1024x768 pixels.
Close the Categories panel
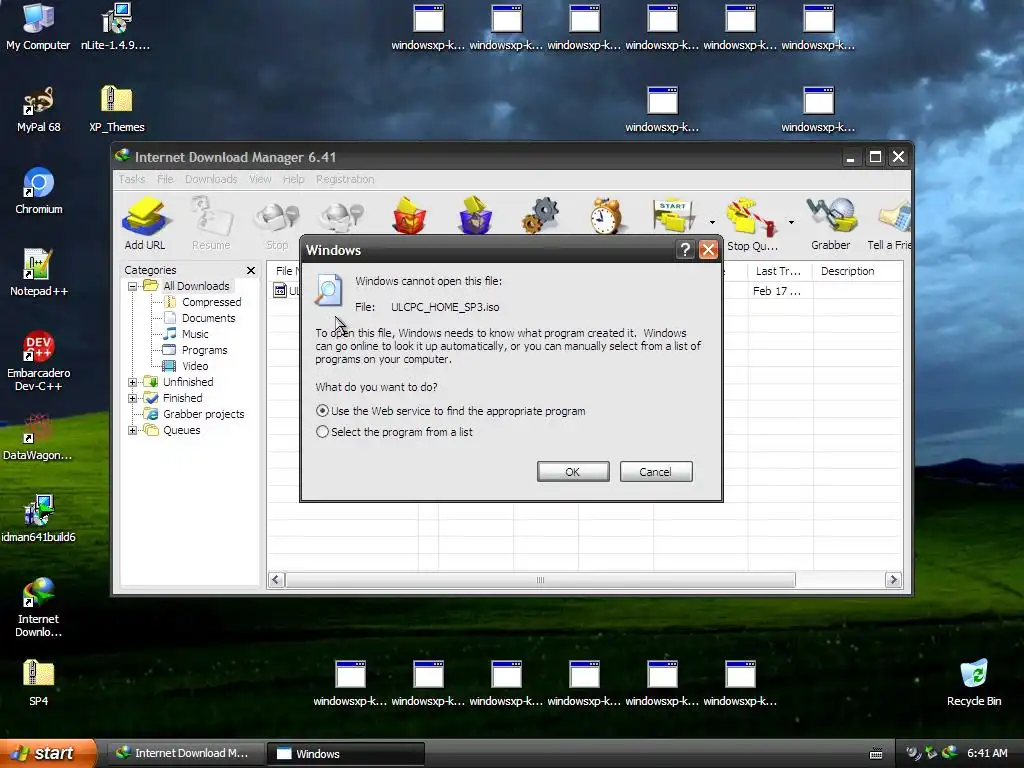(251, 270)
